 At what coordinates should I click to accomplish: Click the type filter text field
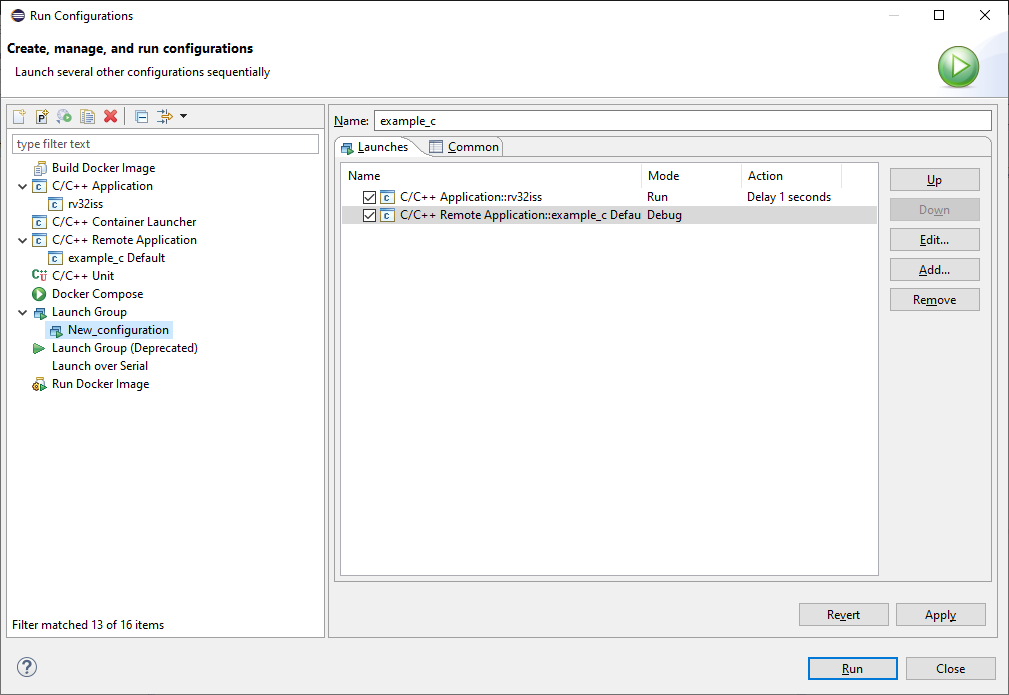(x=165, y=144)
